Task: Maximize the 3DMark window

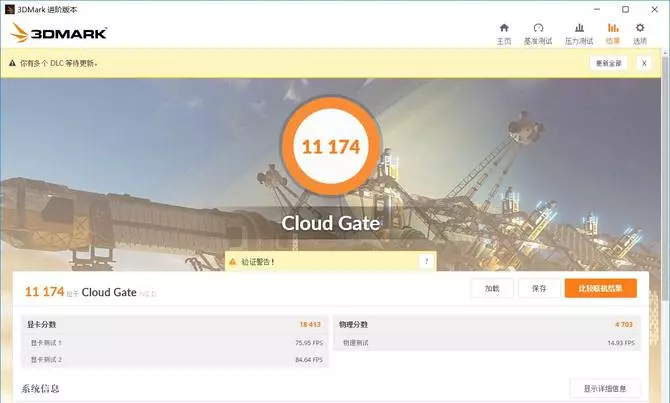Action: coord(626,9)
